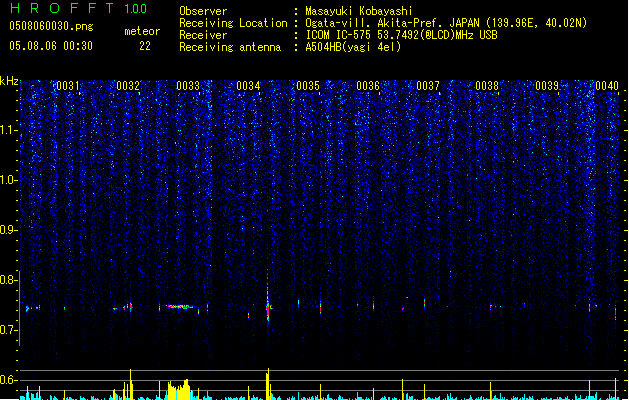The height and width of the screenshot is (400, 629).
Task: Select the timestamp 05.08.06 00:30
Action: point(51,46)
